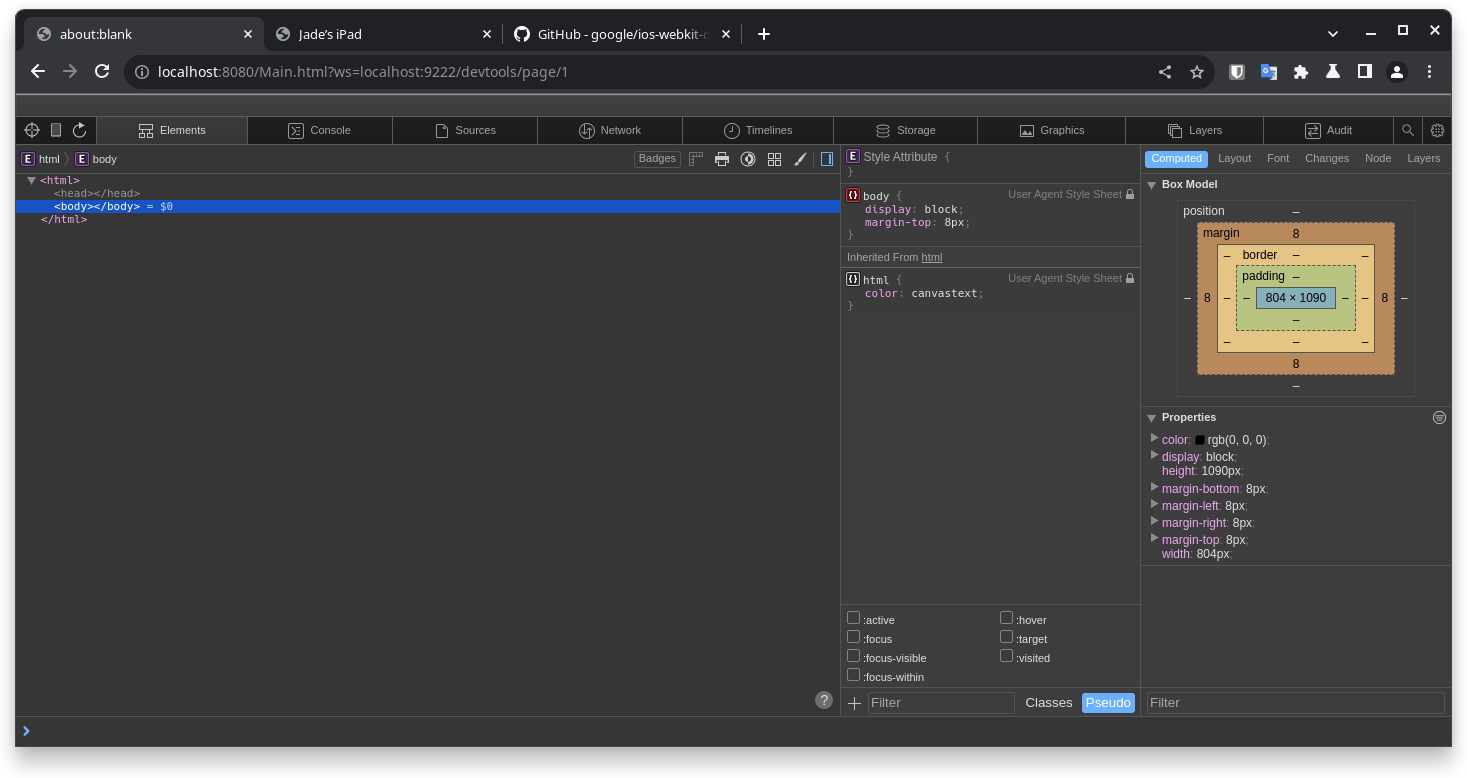Click the inspector search magnifier icon
This screenshot has height=778, width=1467.
pyautogui.click(x=1408, y=130)
